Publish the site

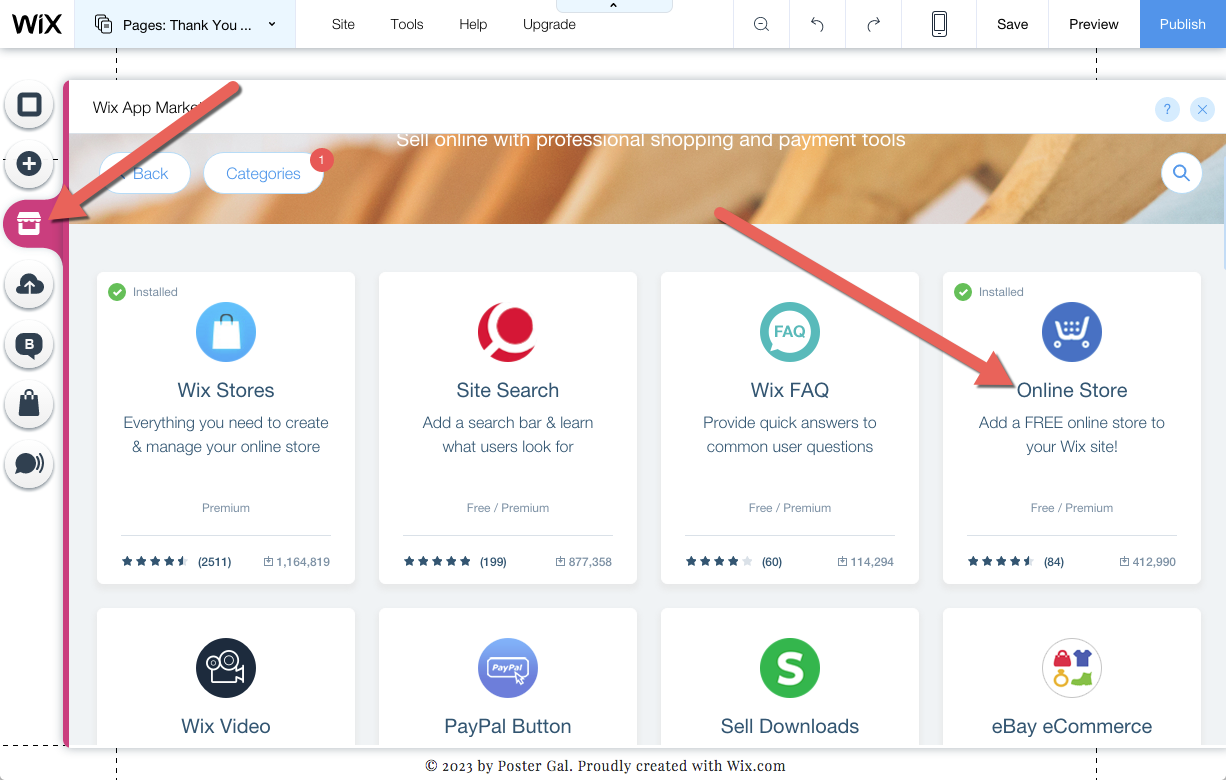1183,24
